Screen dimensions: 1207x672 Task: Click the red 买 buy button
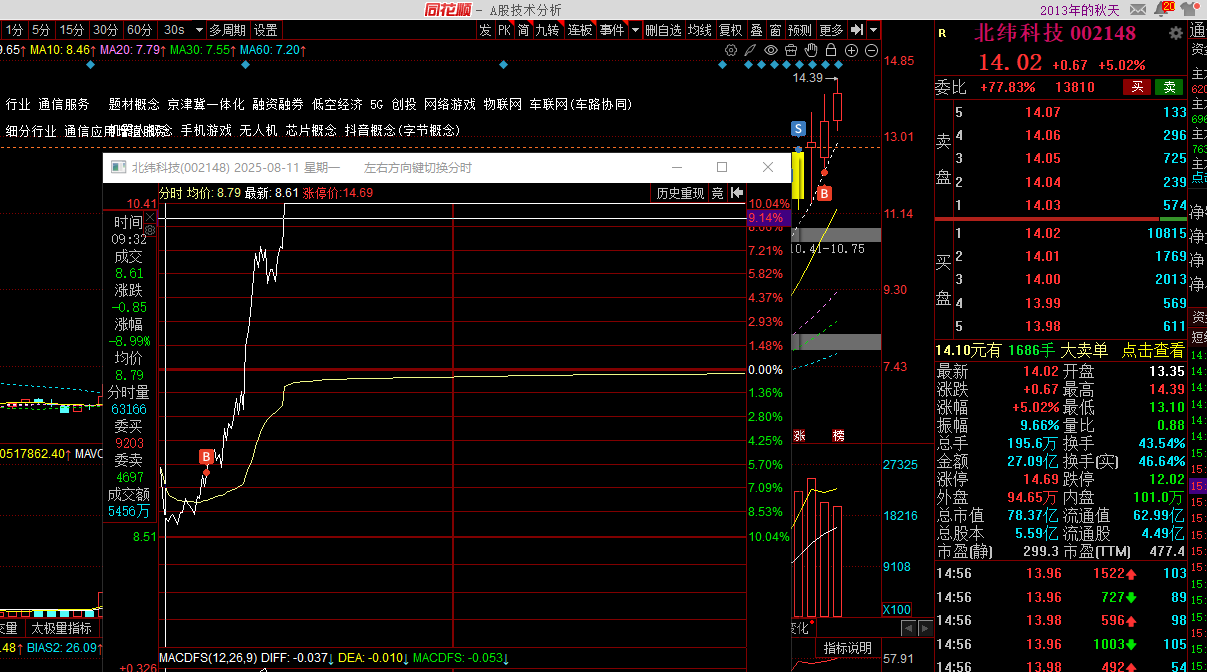coord(1136,87)
